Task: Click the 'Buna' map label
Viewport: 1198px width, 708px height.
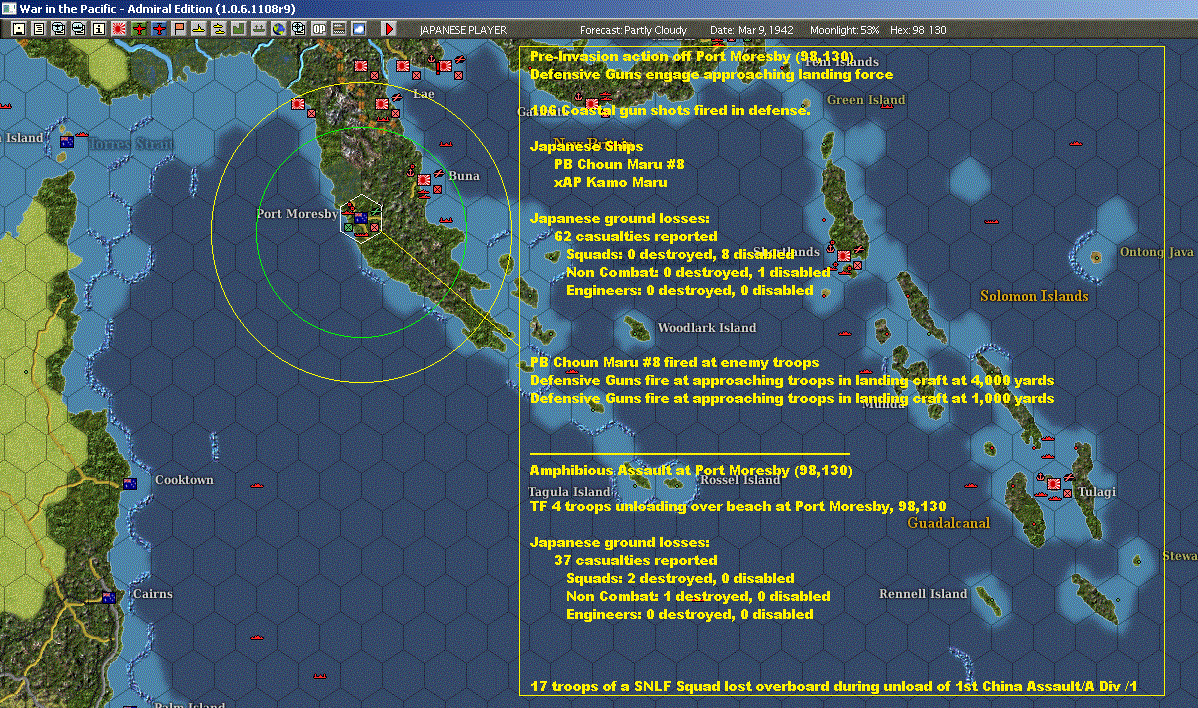Action: coord(464,176)
